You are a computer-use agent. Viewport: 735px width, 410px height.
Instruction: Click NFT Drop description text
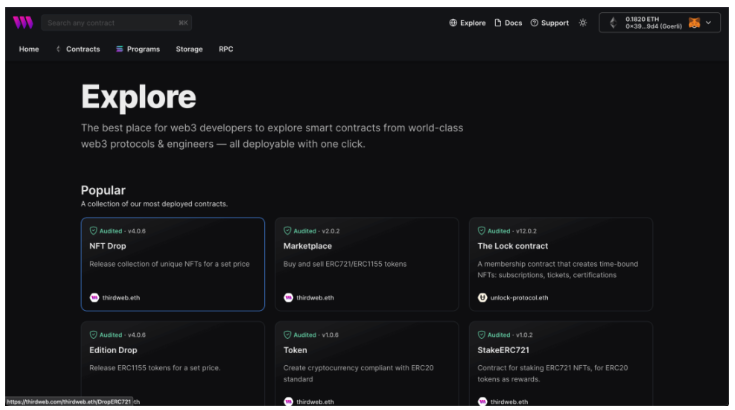click(x=169, y=264)
